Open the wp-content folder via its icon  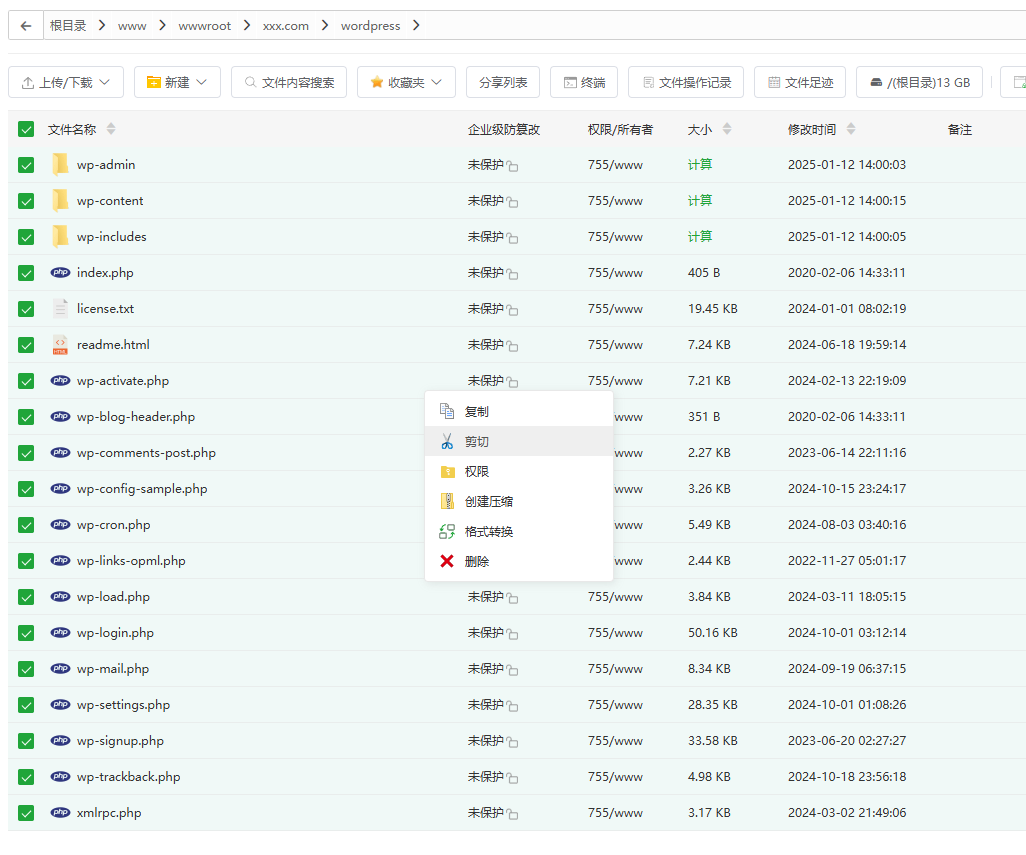(61, 200)
